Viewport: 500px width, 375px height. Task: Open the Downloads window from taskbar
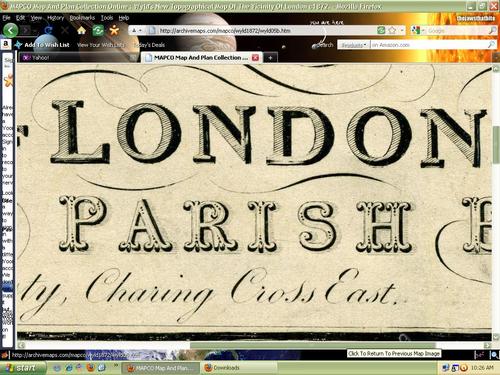tap(239, 368)
